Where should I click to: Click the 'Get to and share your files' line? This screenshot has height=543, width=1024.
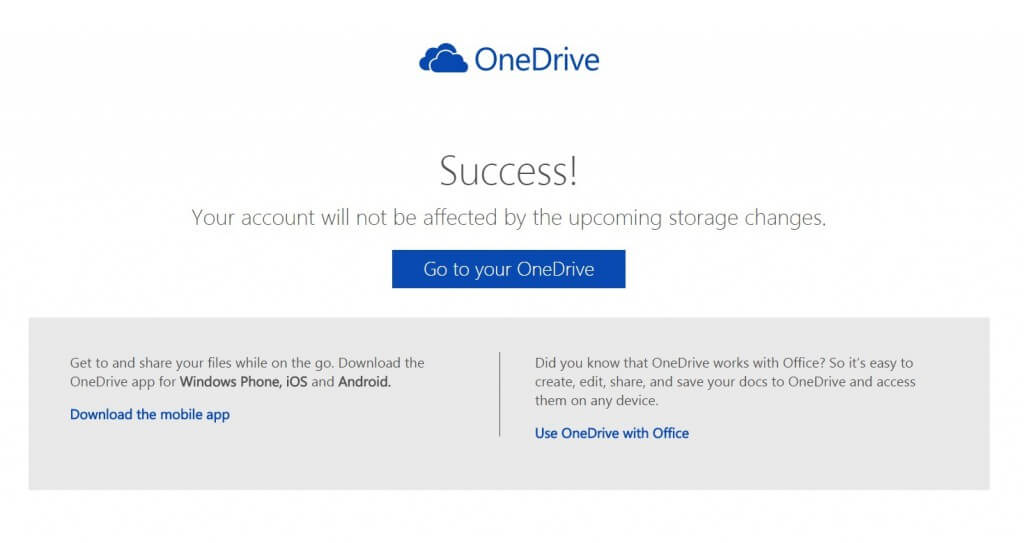247,363
